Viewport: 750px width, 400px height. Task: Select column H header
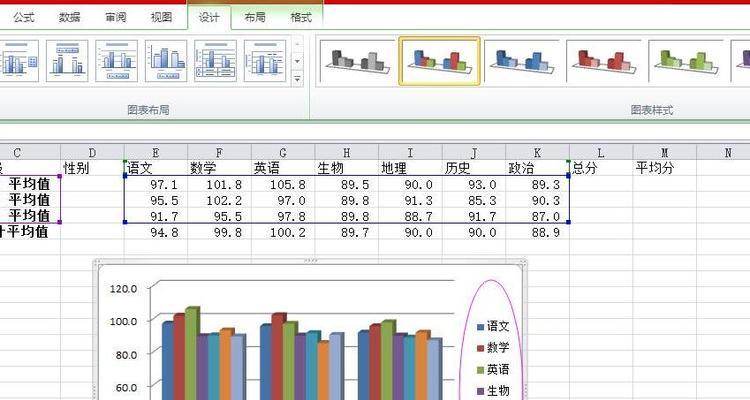coord(346,153)
